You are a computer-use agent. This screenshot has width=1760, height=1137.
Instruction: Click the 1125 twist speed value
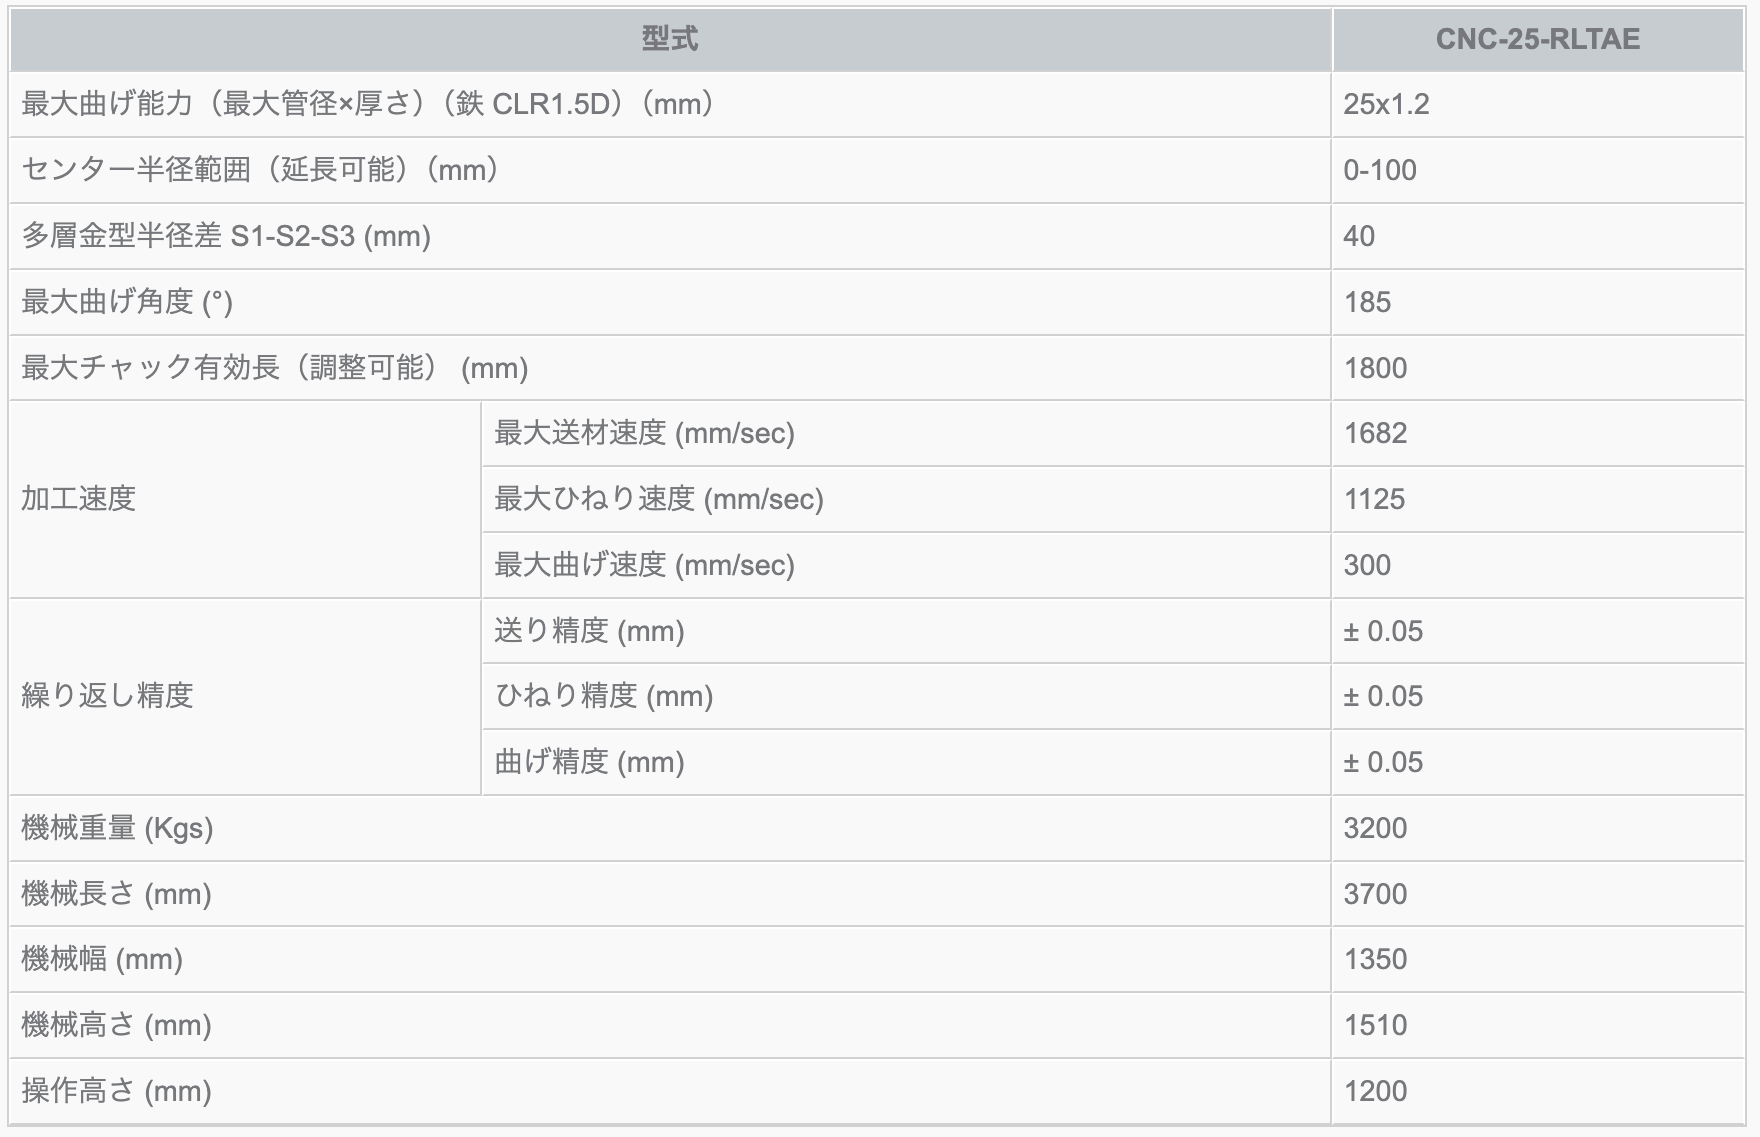(1374, 499)
